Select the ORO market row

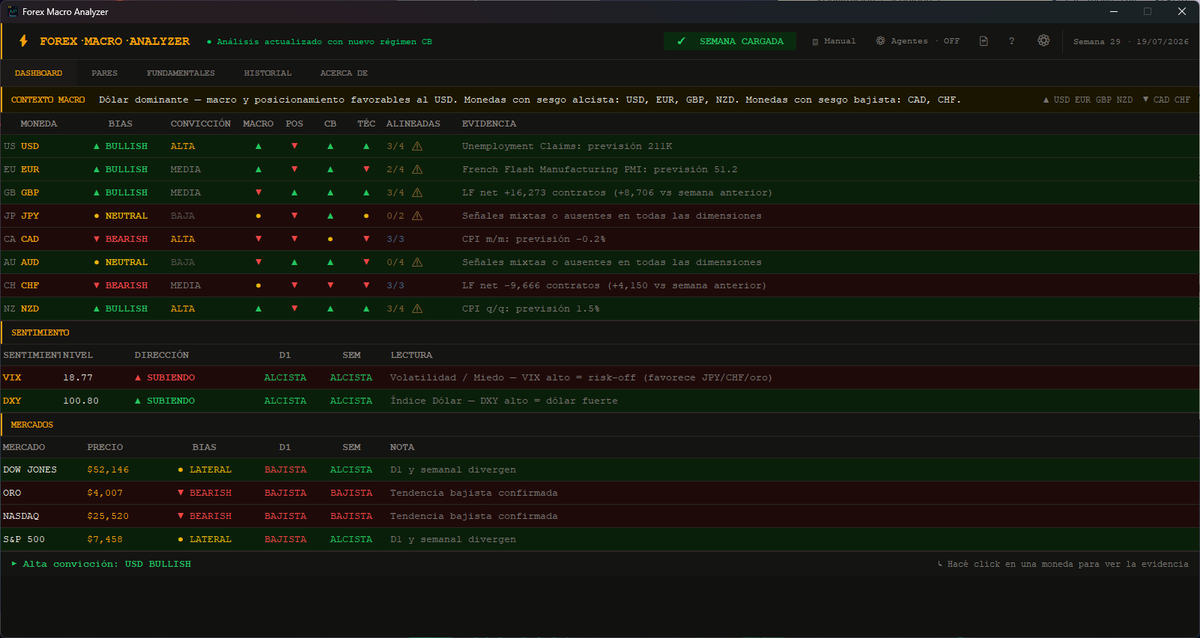point(600,493)
